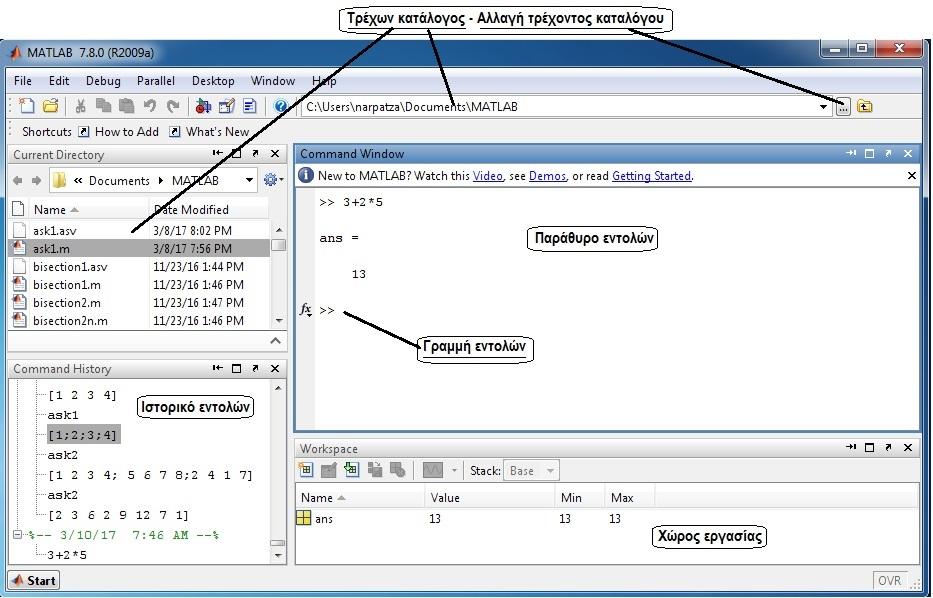This screenshot has height=598, width=933.
Task: Select the bisection2n.m file
Action: point(140,320)
